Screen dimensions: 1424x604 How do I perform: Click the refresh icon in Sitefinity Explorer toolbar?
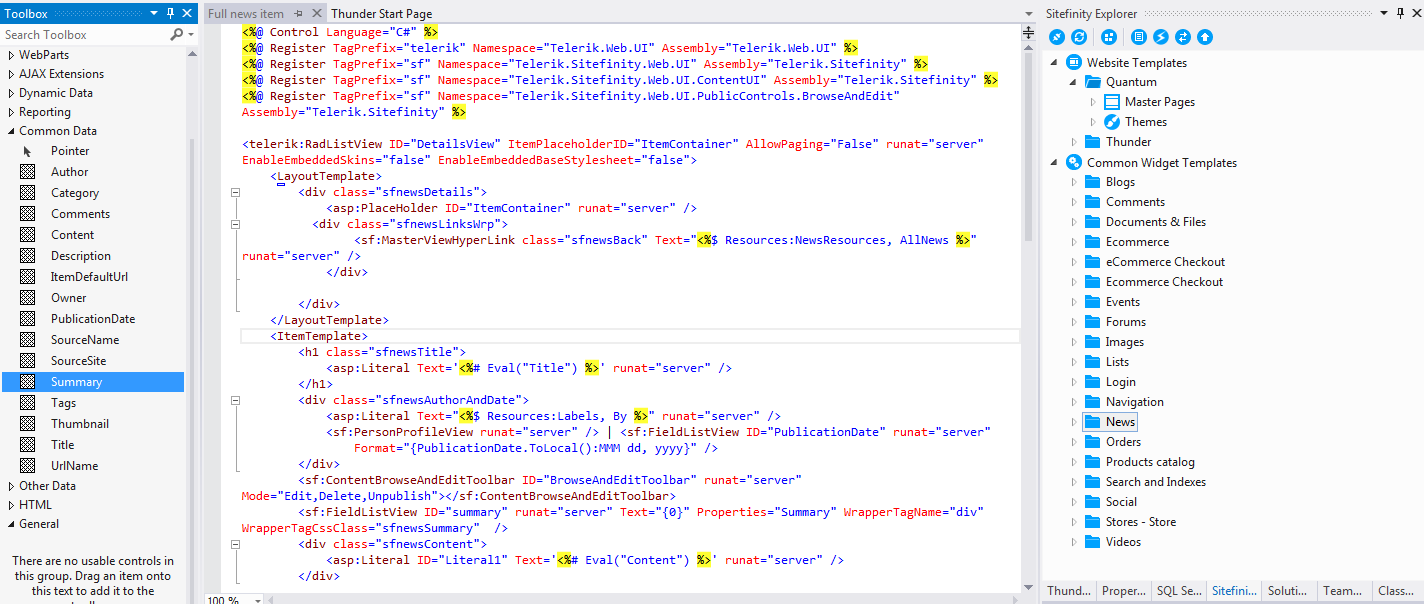1079,37
